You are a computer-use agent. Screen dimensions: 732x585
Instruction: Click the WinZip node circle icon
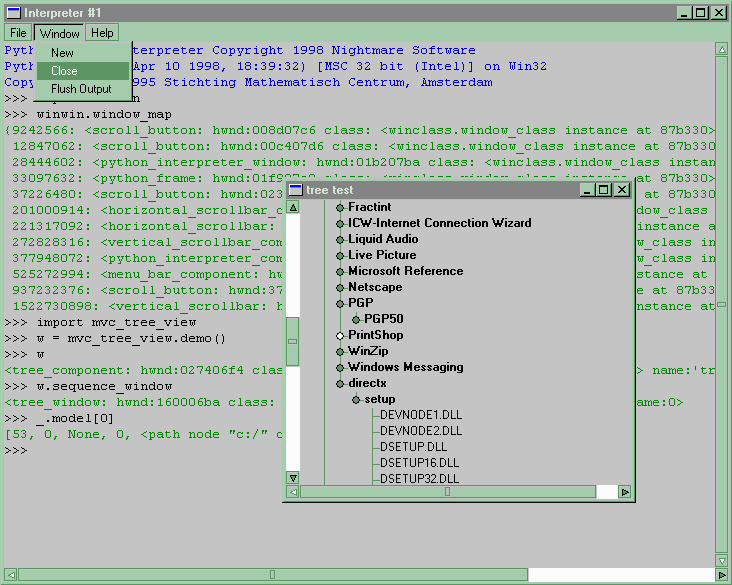[x=340, y=351]
